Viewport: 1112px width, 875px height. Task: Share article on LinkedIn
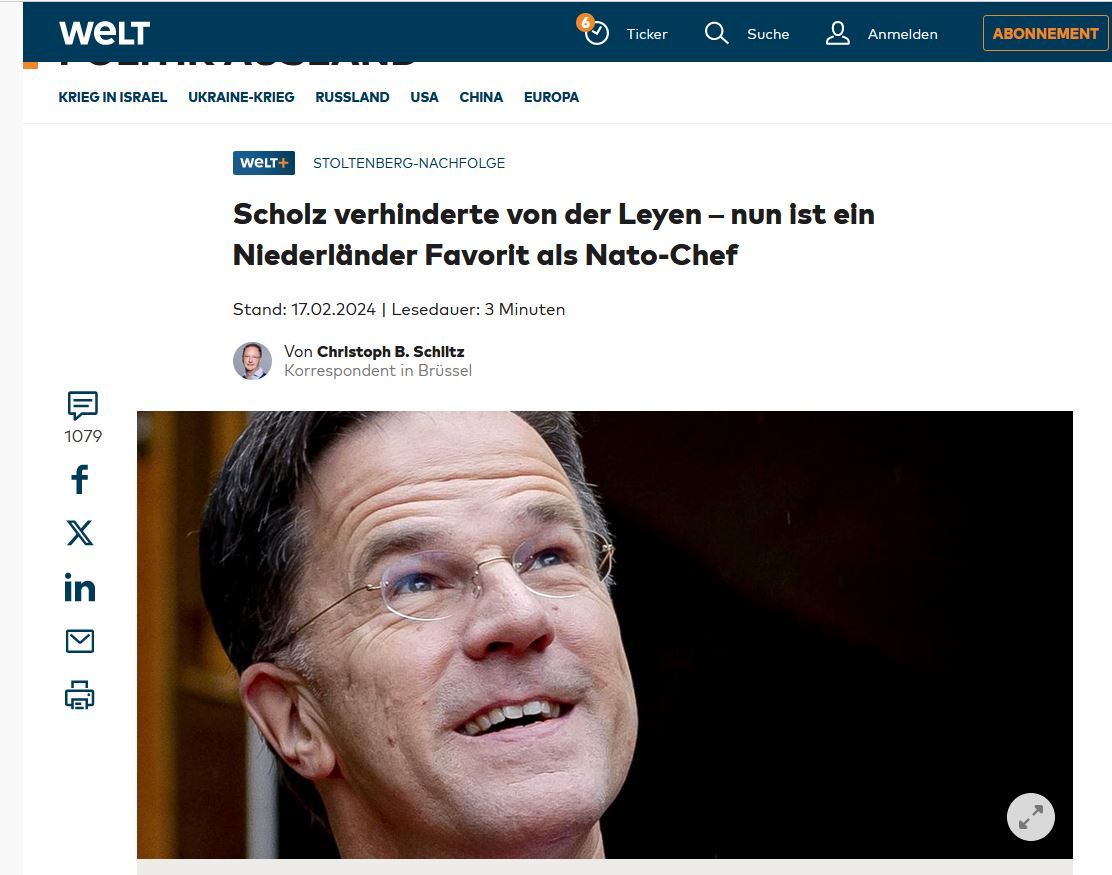(80, 587)
